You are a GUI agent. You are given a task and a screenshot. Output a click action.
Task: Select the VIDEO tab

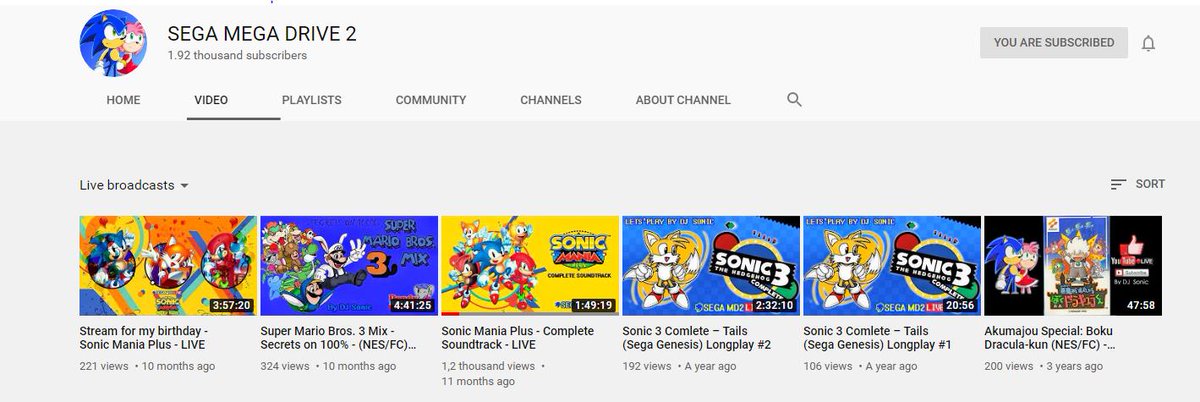211,100
